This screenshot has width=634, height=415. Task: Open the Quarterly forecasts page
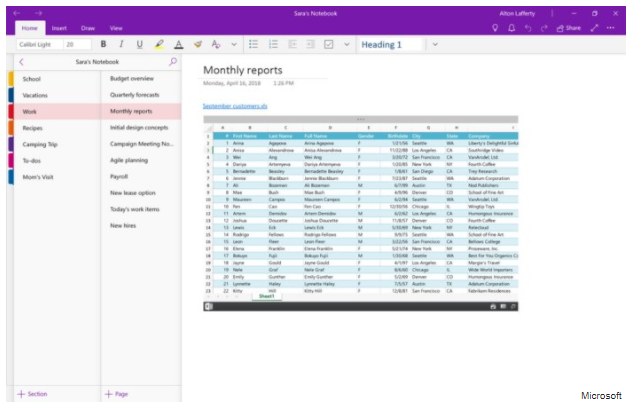click(x=141, y=95)
